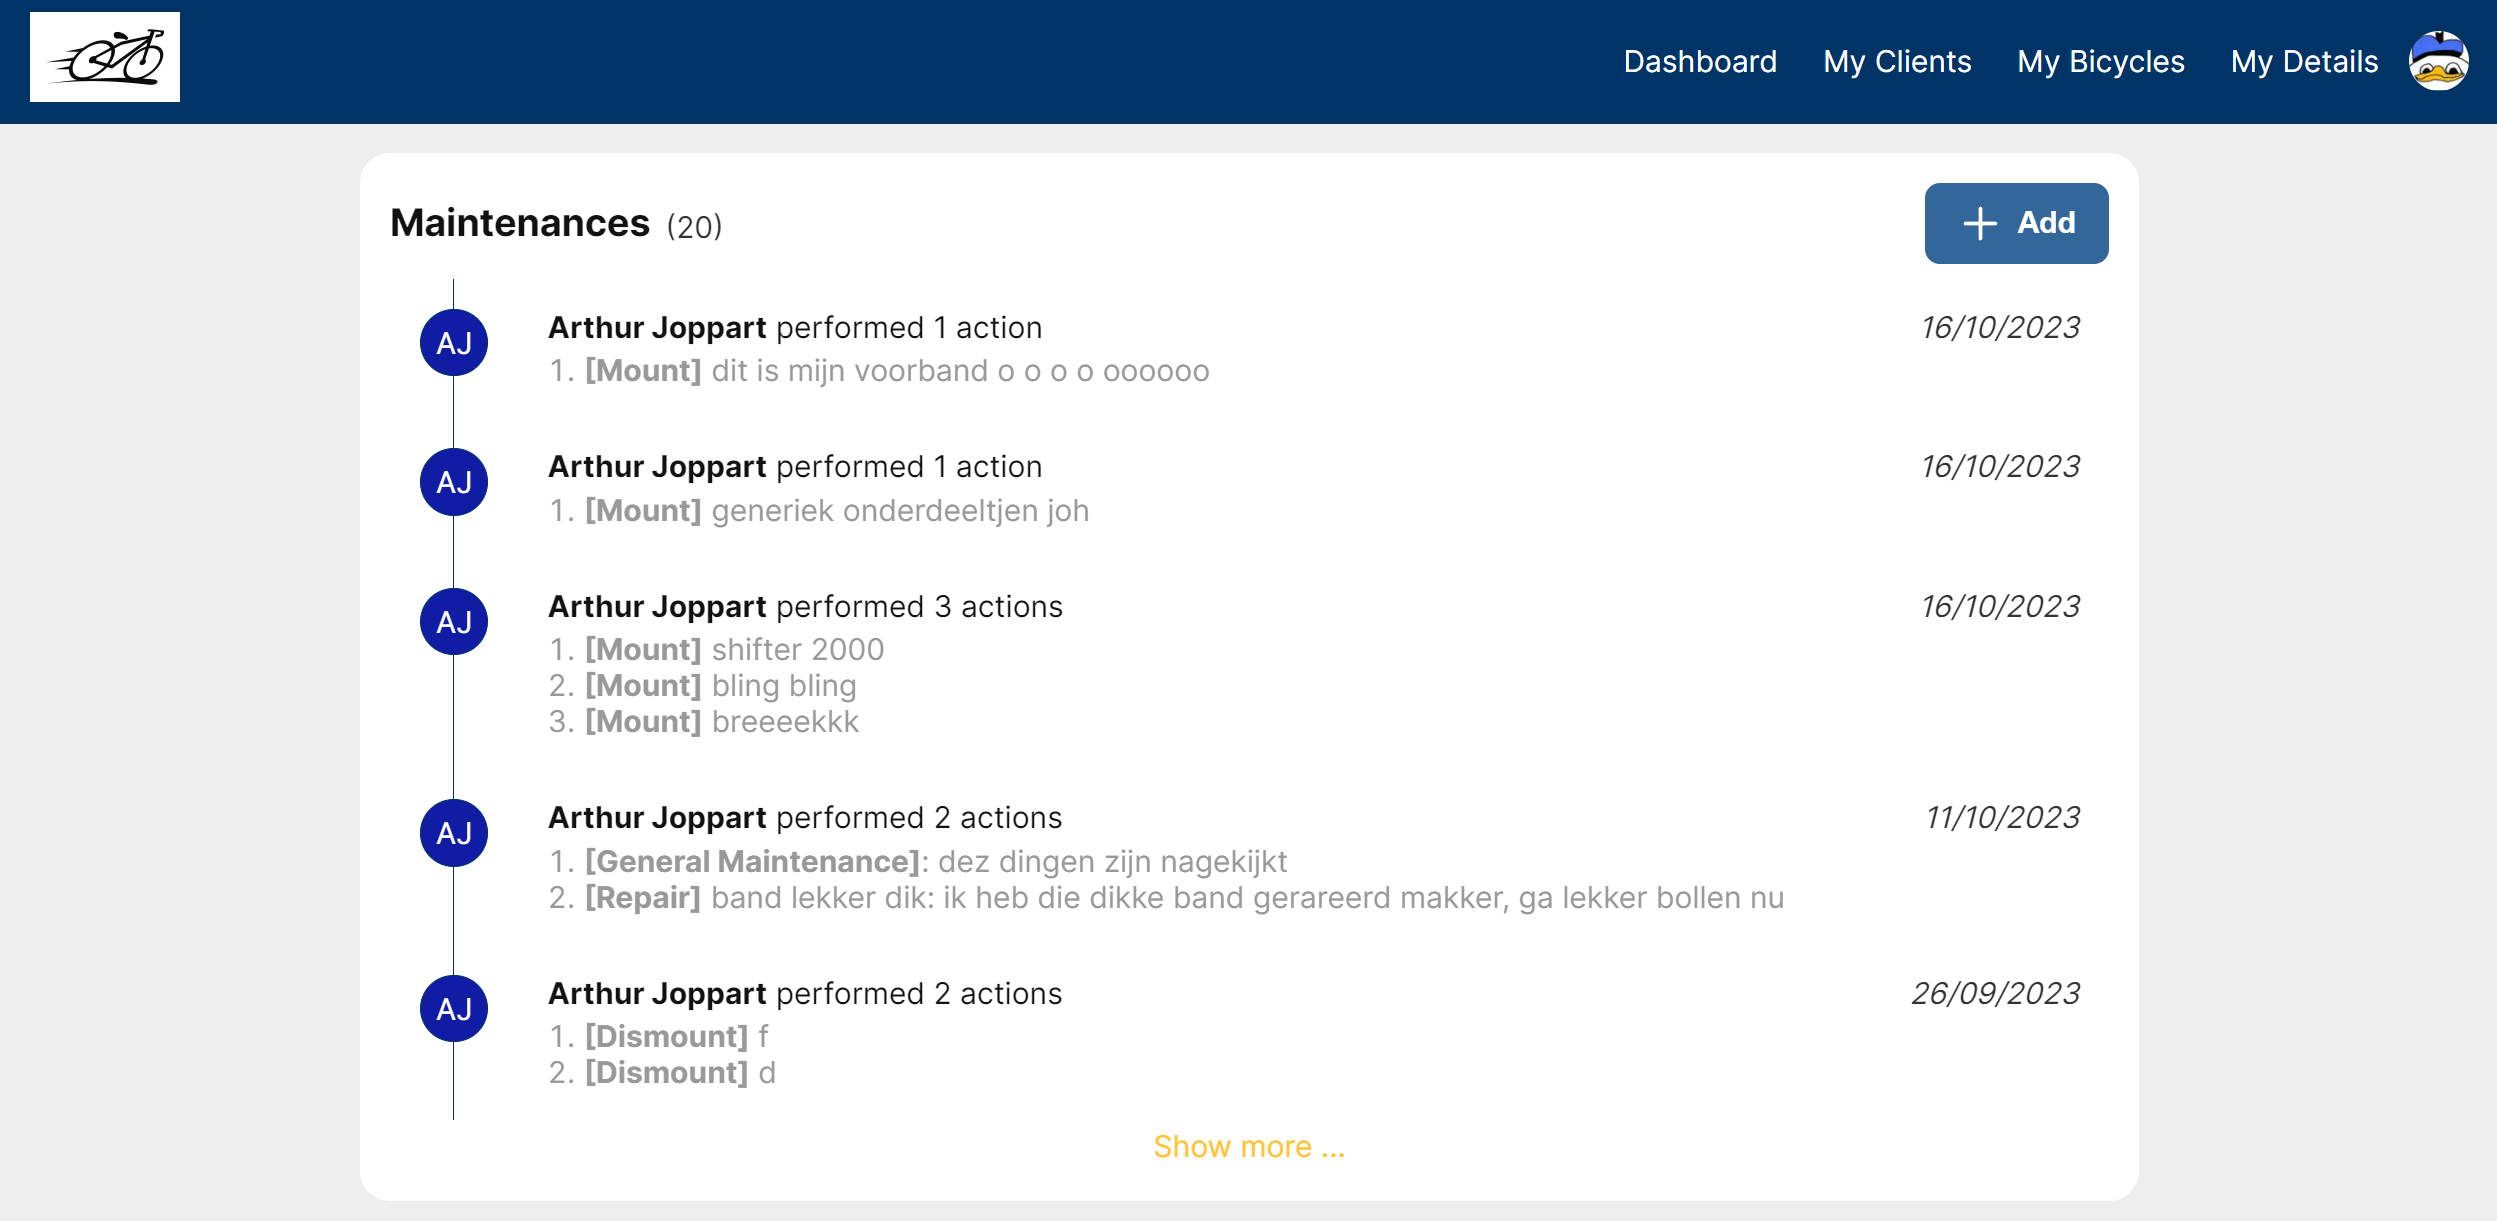Screen dimensions: 2497x1221
Task: Select entry 'generiek onderdeeltjen joh'
Action: click(x=819, y=511)
